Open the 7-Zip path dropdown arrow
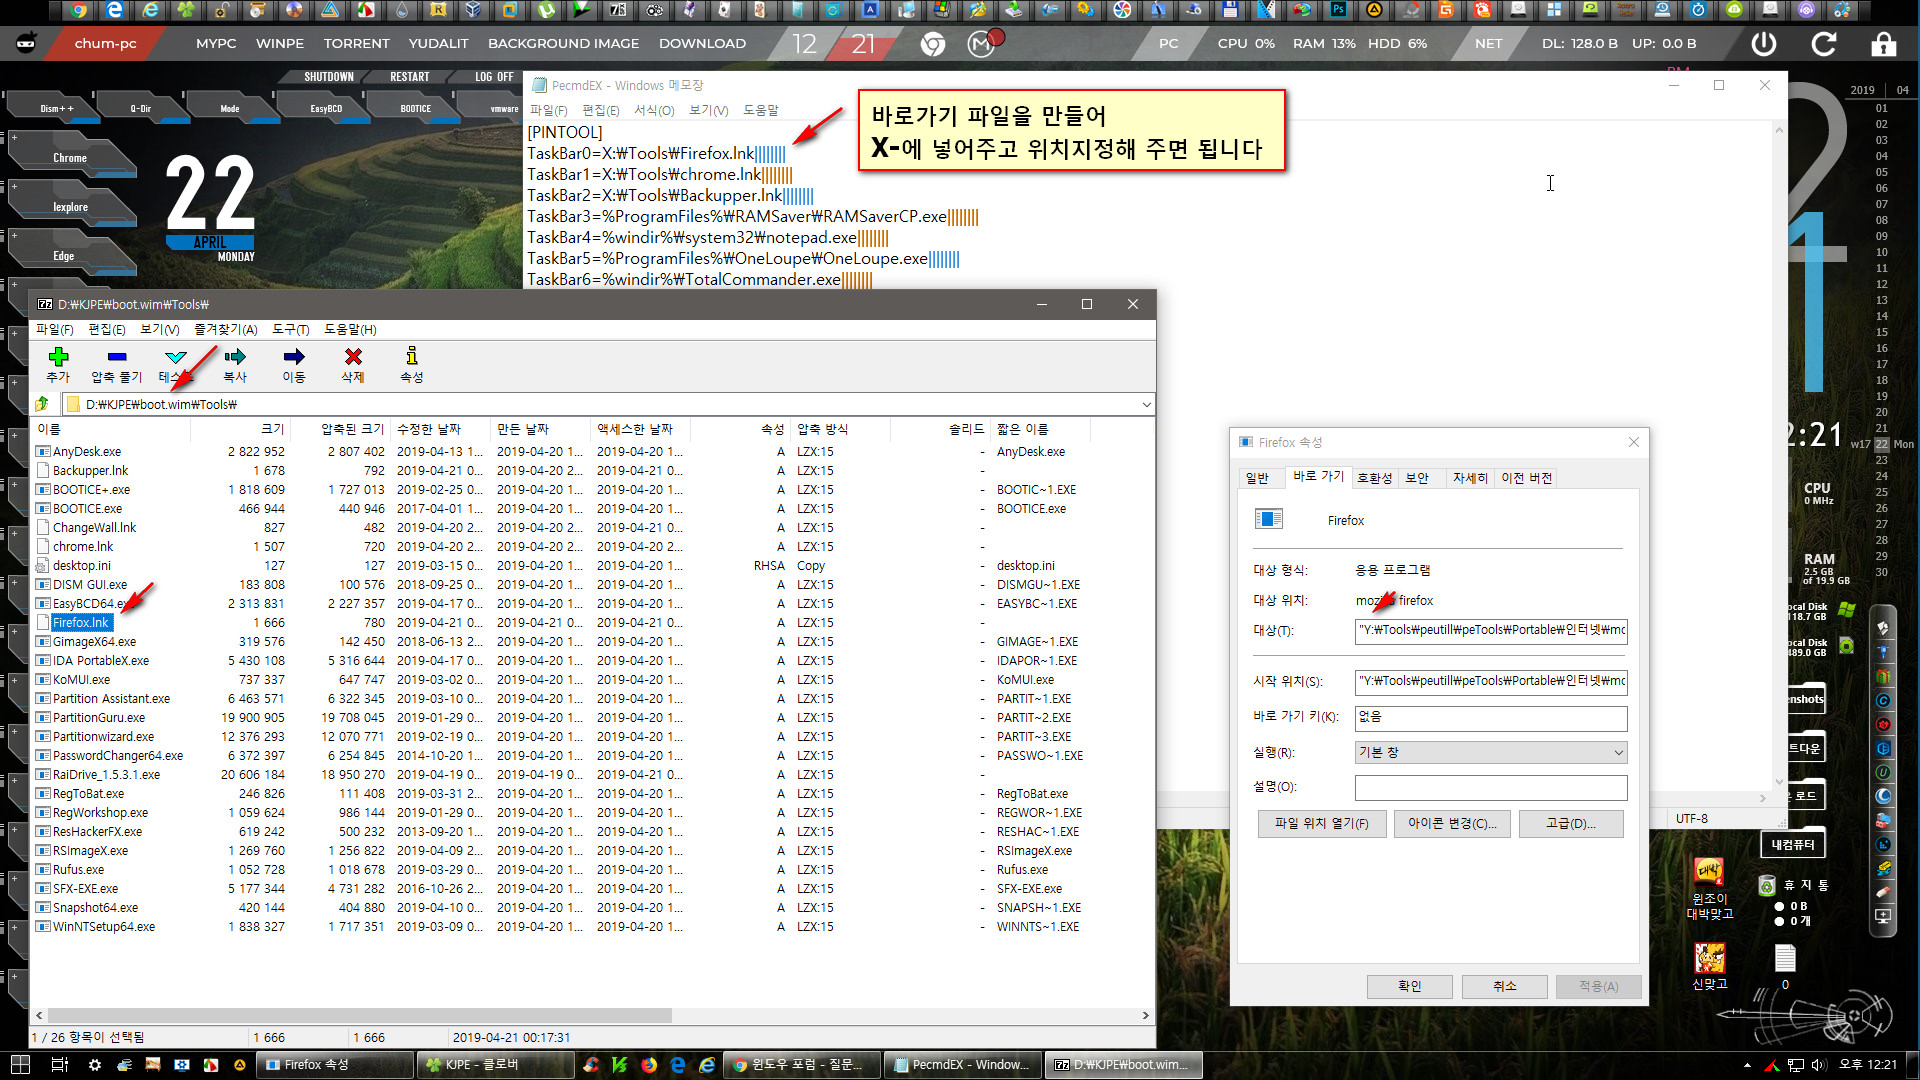 (x=1146, y=404)
